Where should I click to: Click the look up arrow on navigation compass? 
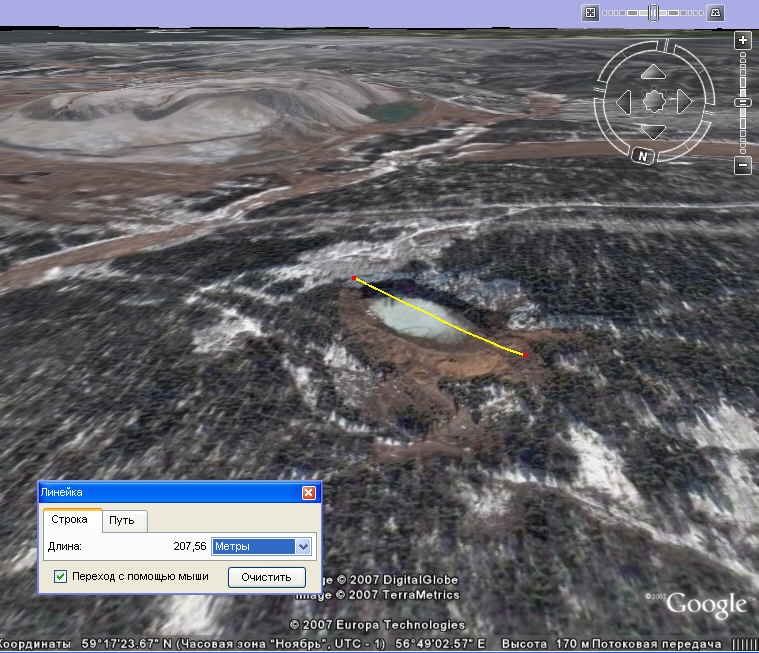click(x=653, y=72)
